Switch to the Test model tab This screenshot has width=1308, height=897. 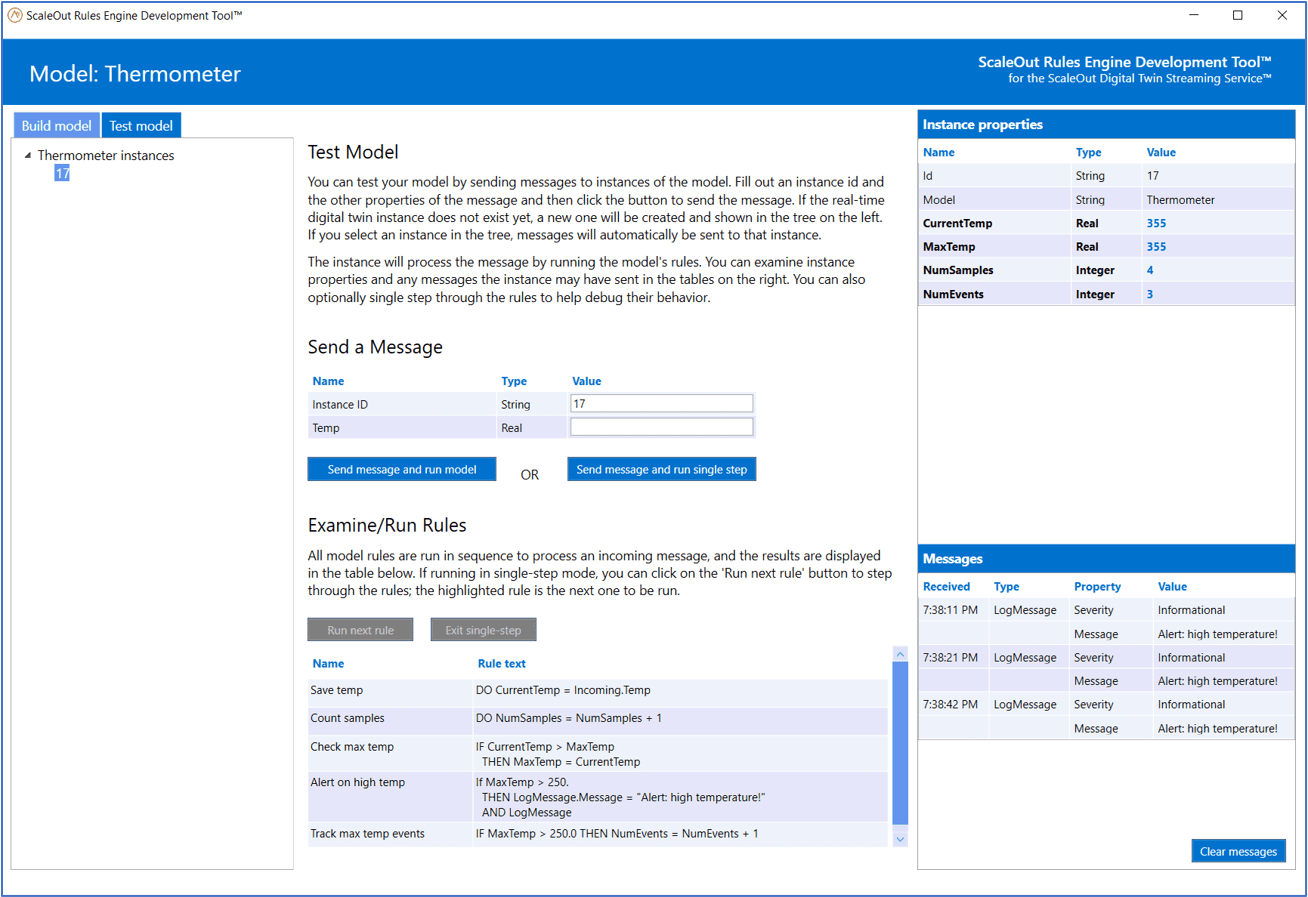click(141, 126)
